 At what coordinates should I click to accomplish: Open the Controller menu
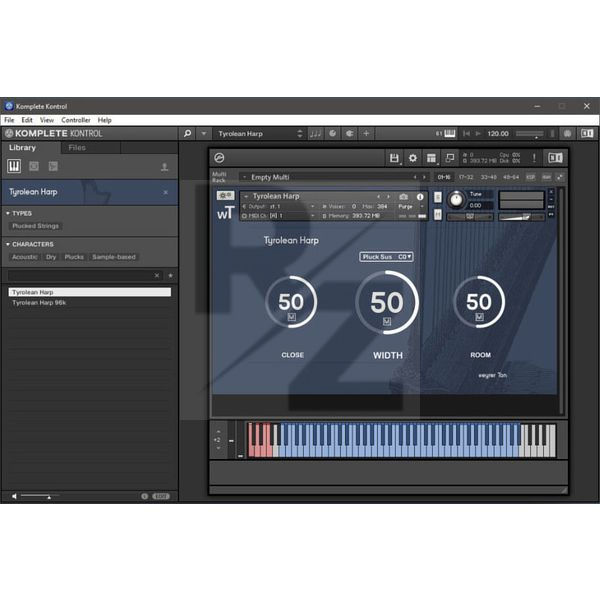[76, 120]
